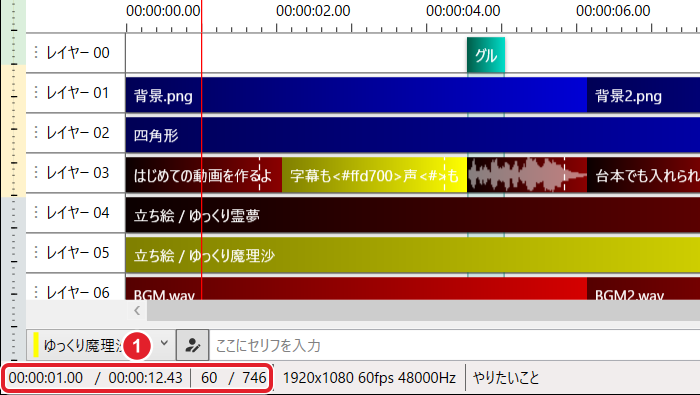The height and width of the screenshot is (395, 700).
Task: Click the timeline scroll-left arrow
Action: [137, 310]
